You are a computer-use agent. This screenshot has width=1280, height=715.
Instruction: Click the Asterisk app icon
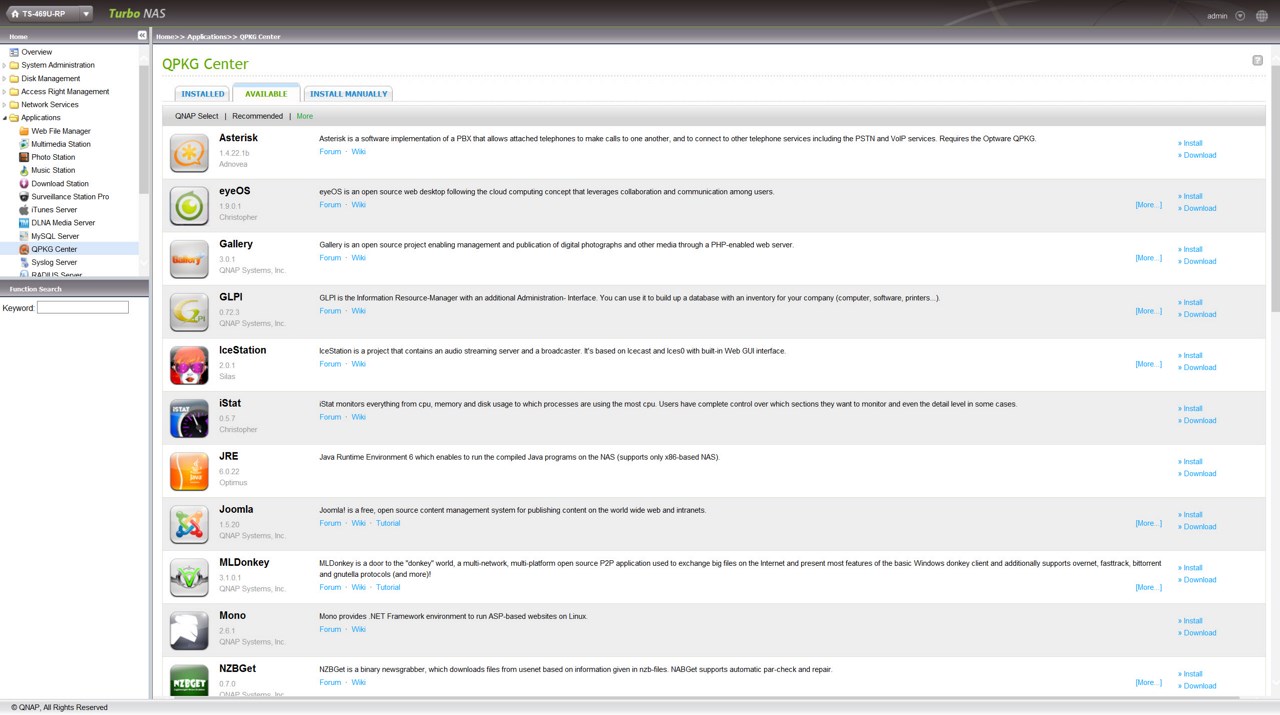coord(189,153)
